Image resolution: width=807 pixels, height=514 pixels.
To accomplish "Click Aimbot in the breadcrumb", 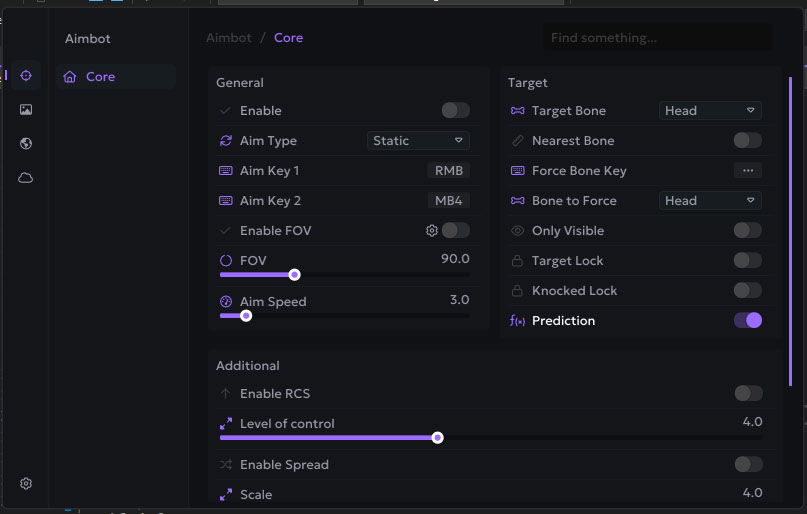I will (229, 38).
